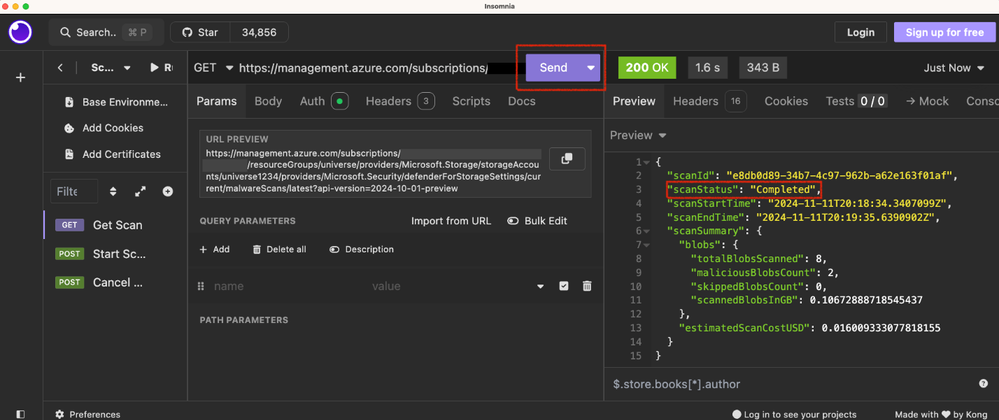999x420 pixels.
Task: Click the Insomnia logo icon
Action: (20, 32)
